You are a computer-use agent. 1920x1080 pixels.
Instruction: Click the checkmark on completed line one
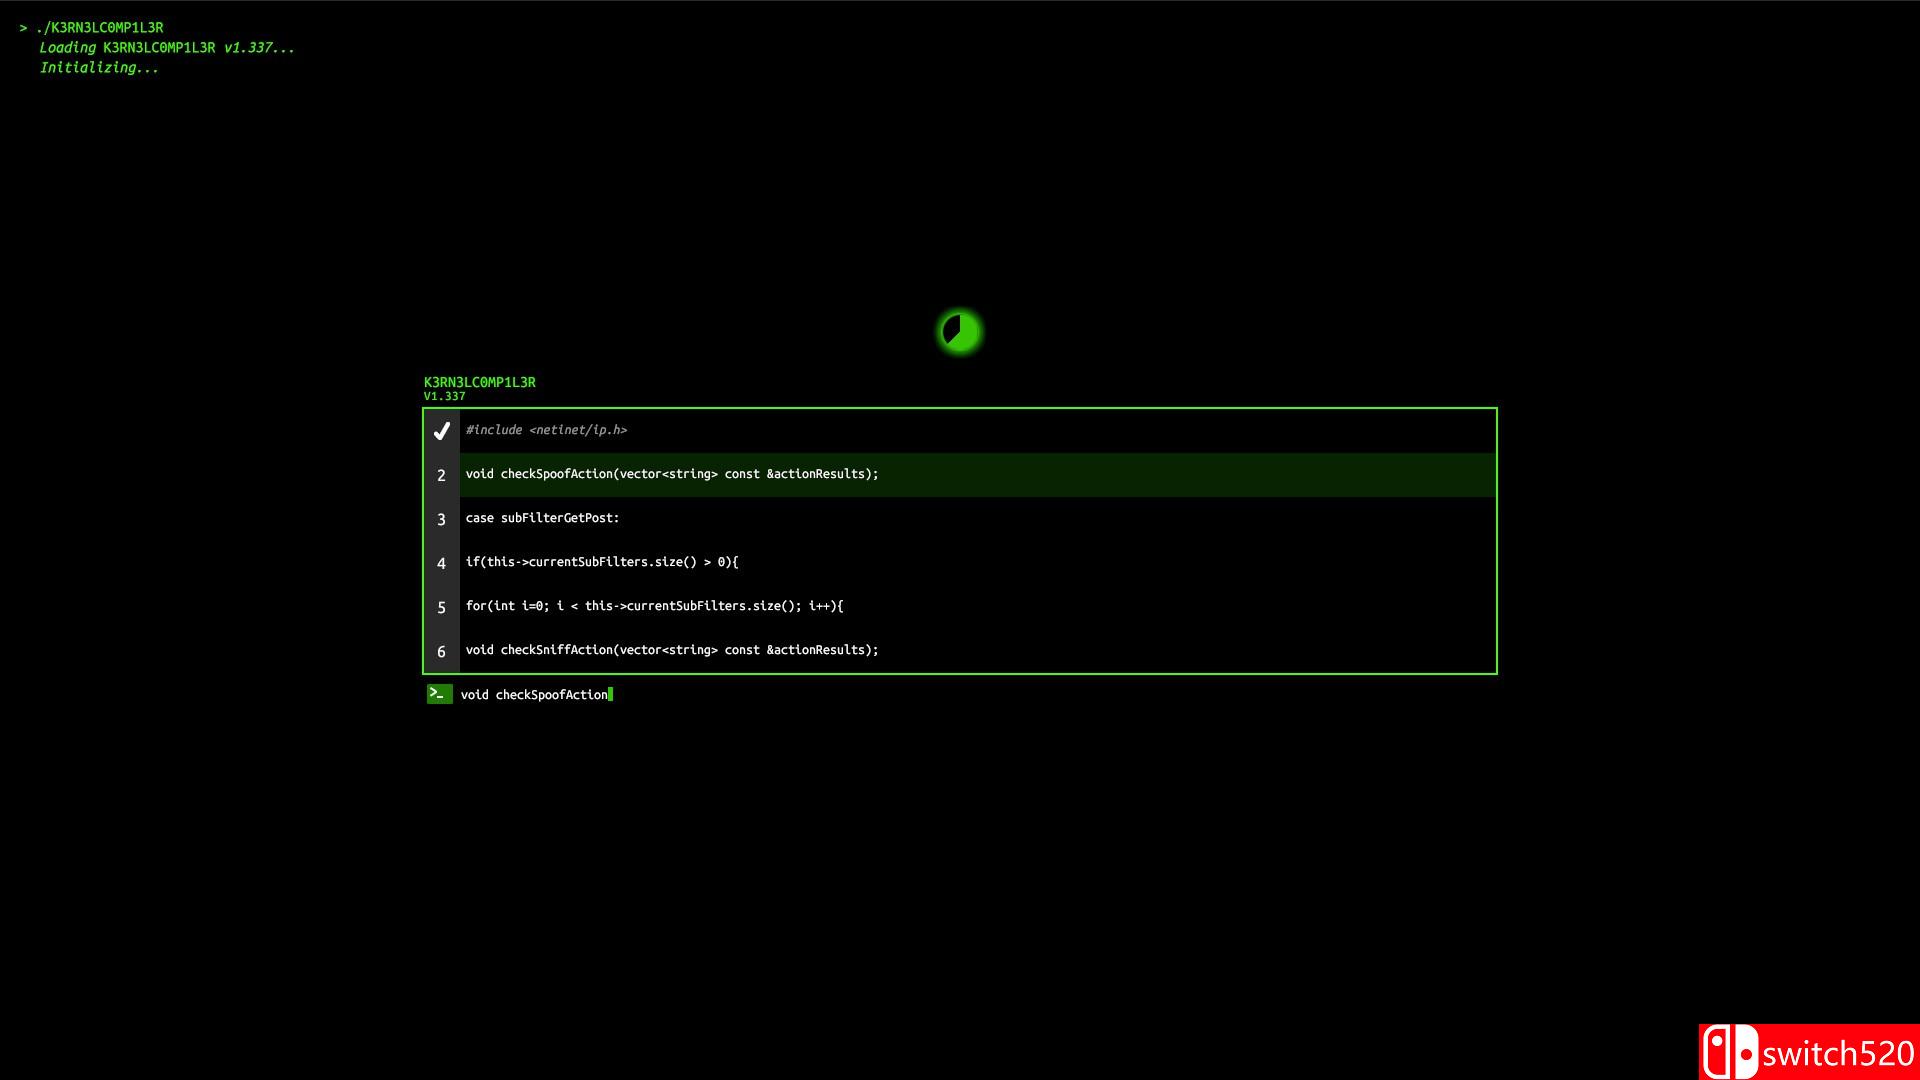(x=441, y=431)
